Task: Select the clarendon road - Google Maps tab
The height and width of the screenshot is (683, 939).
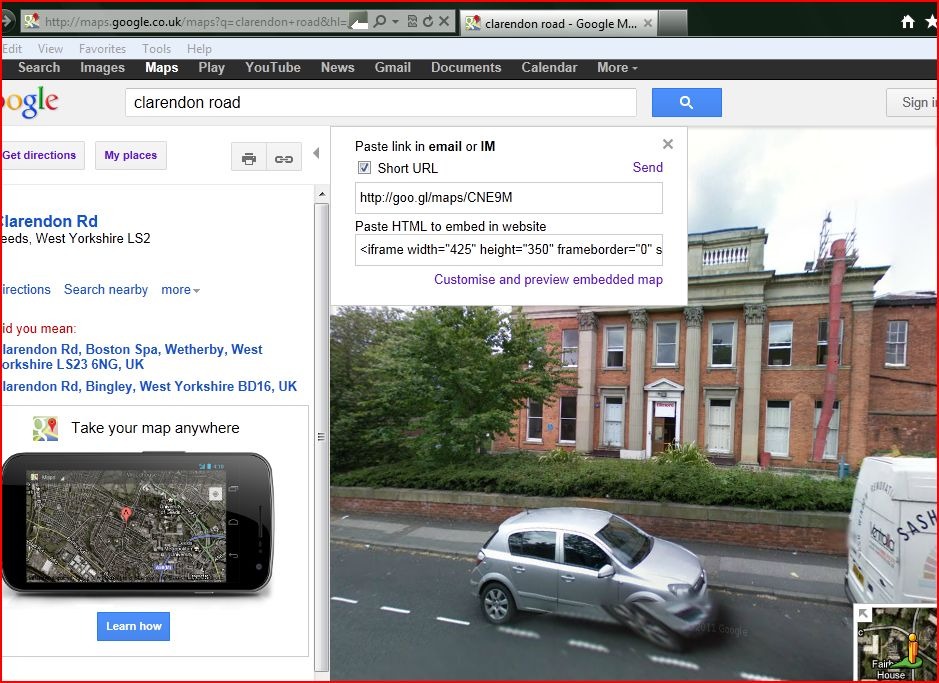Action: click(559, 23)
